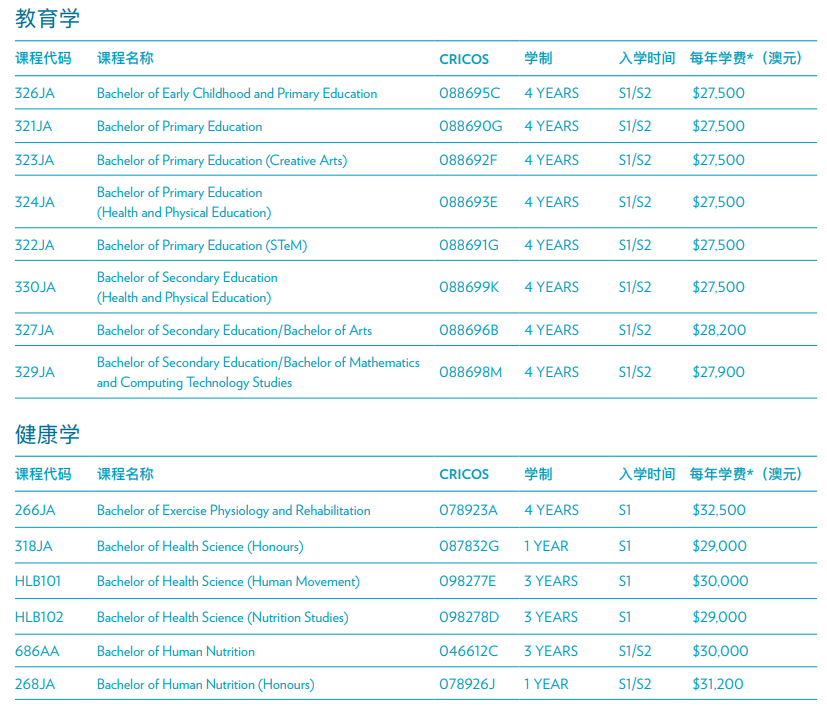Viewport: 827px width, 710px height.
Task: Select Bachelor of Secondary Education/Bachelor of Arts
Action: pos(234,331)
